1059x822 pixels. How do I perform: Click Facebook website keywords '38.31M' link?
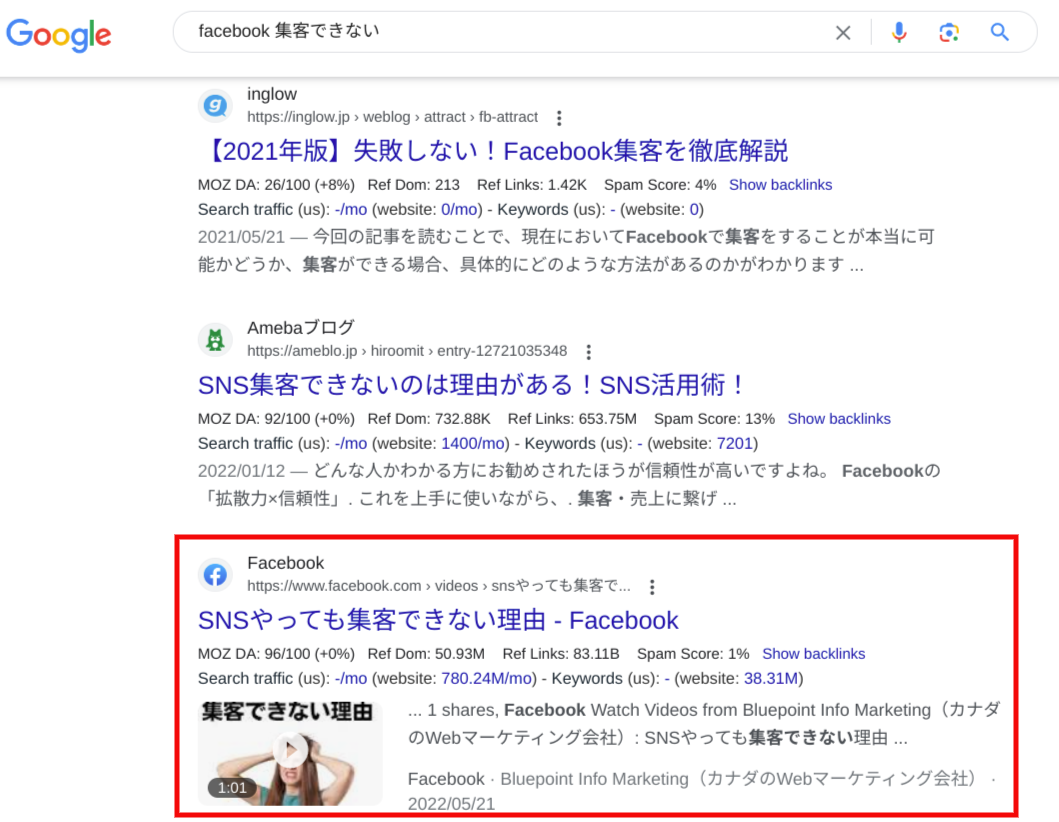(771, 678)
